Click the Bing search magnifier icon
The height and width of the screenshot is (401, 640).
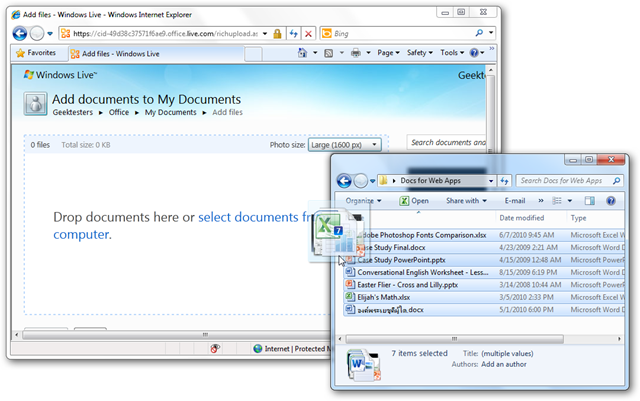pos(479,33)
